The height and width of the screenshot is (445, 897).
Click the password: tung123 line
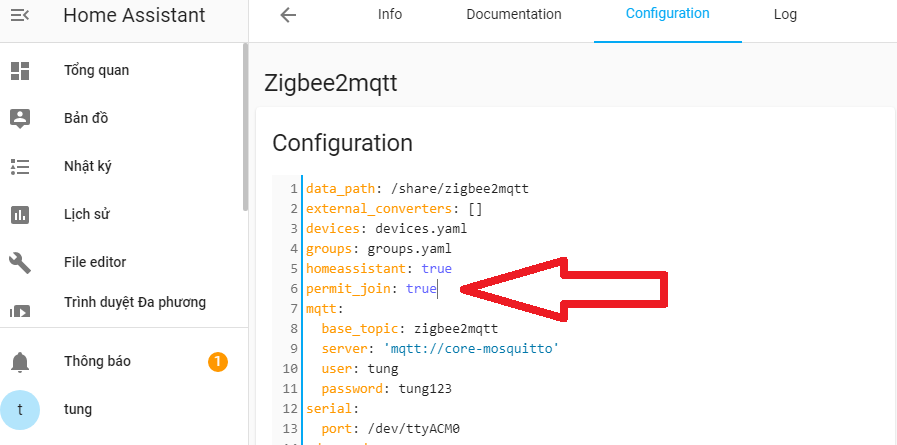(x=387, y=389)
